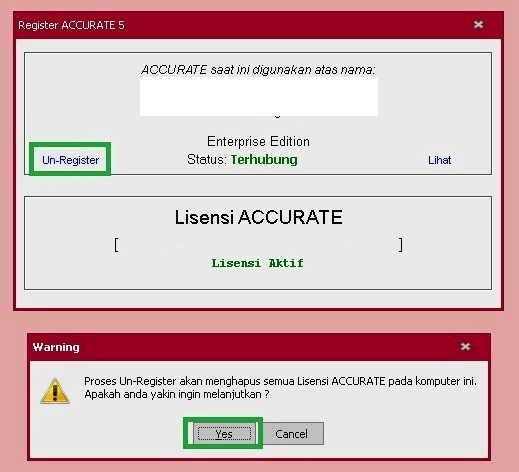Click the Enterprise Edition label
Screen dimensions: 519x472
(258, 141)
